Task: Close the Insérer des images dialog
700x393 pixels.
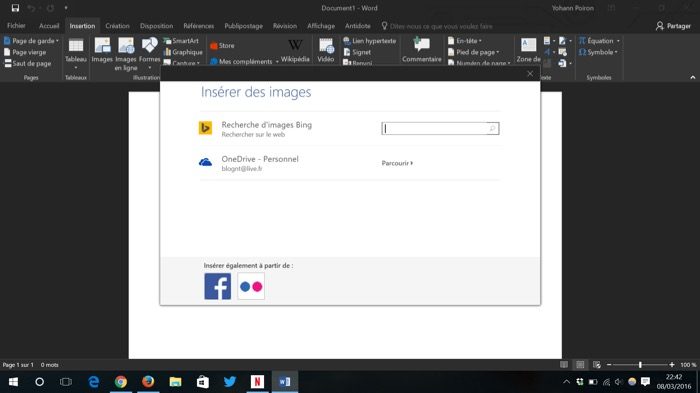Action: (x=530, y=73)
